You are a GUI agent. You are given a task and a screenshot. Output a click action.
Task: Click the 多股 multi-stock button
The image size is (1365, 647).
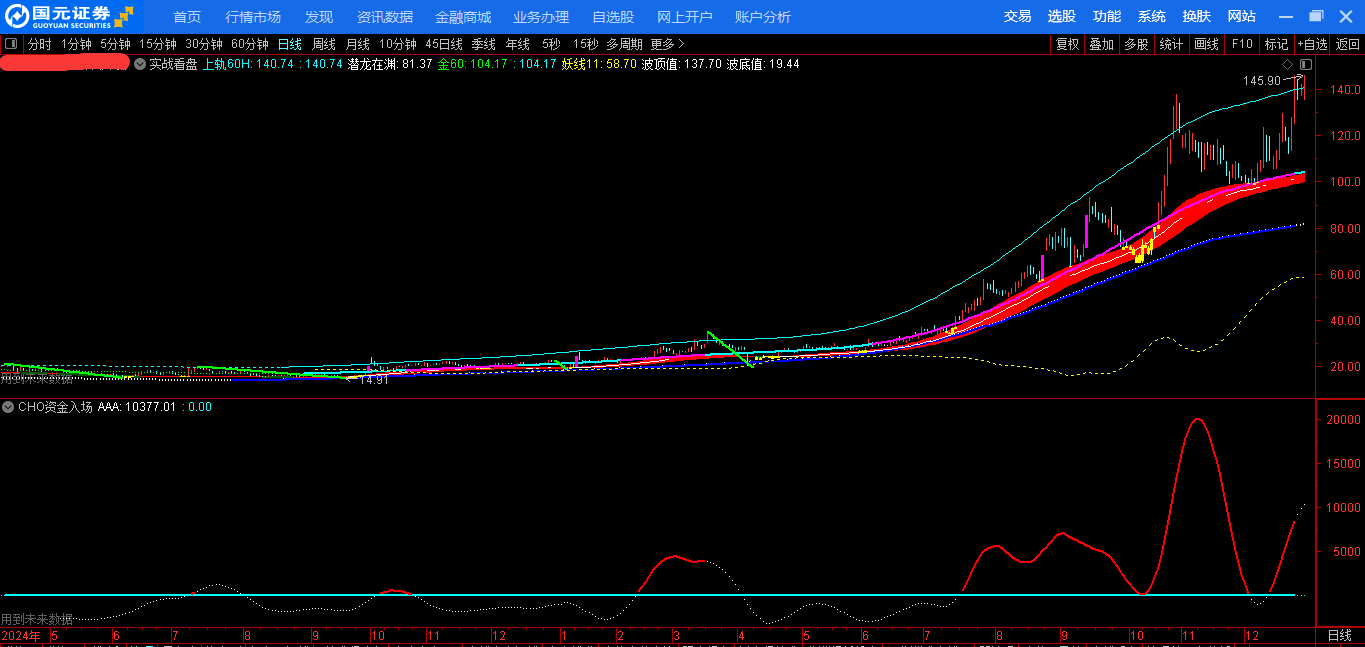1136,44
